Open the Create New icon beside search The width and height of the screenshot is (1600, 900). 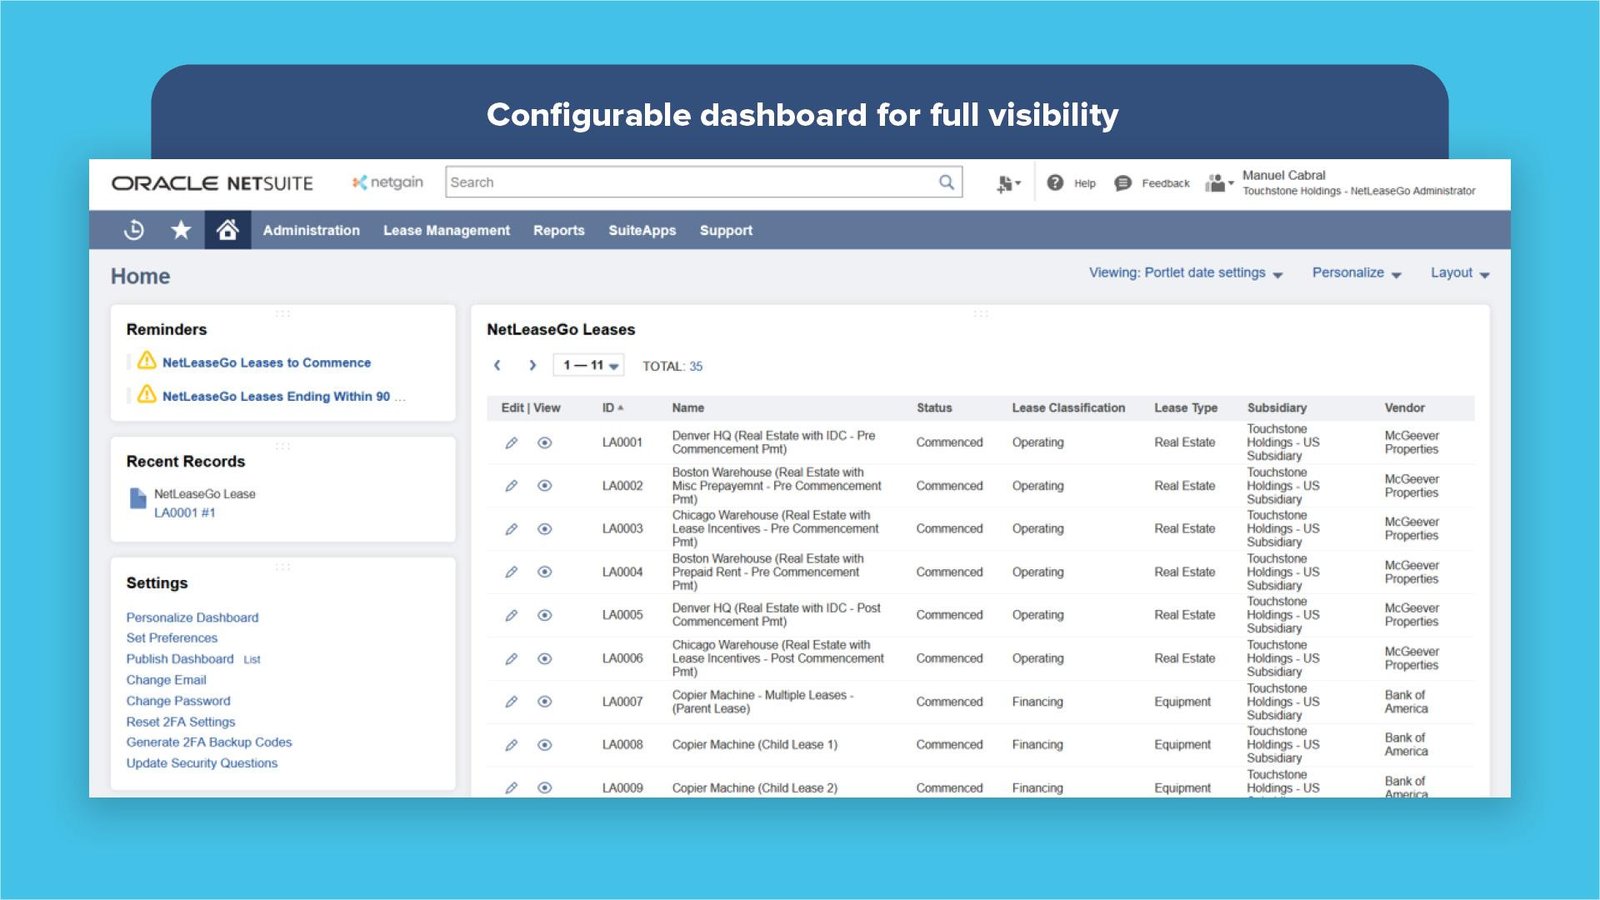(x=1008, y=184)
